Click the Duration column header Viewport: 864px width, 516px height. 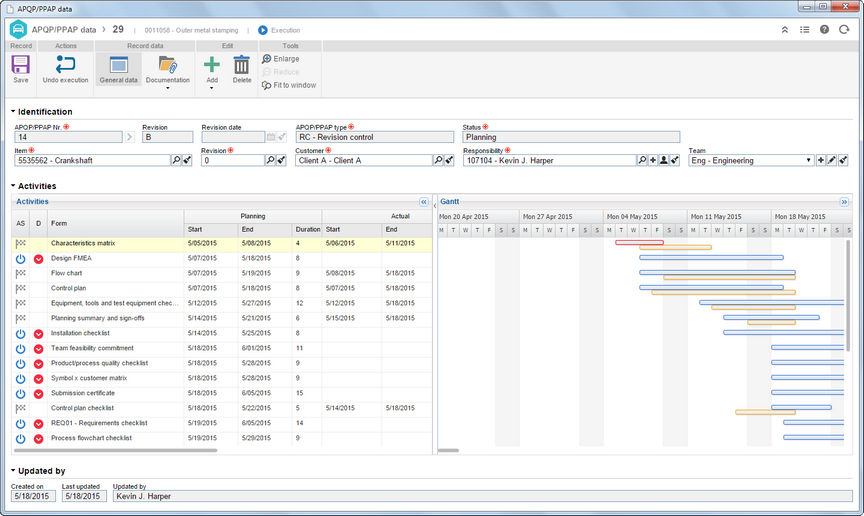pyautogui.click(x=307, y=229)
